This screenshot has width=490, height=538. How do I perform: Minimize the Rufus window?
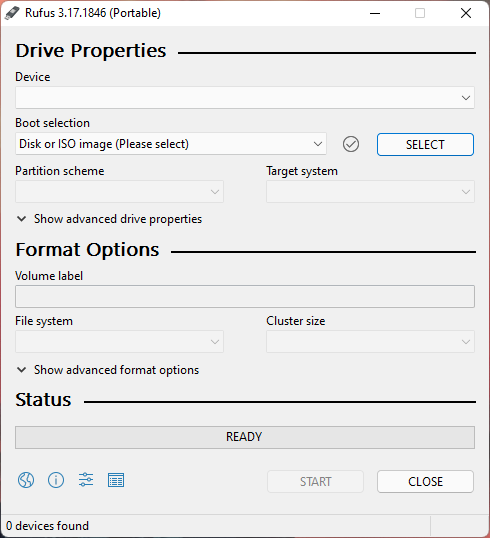tap(375, 13)
